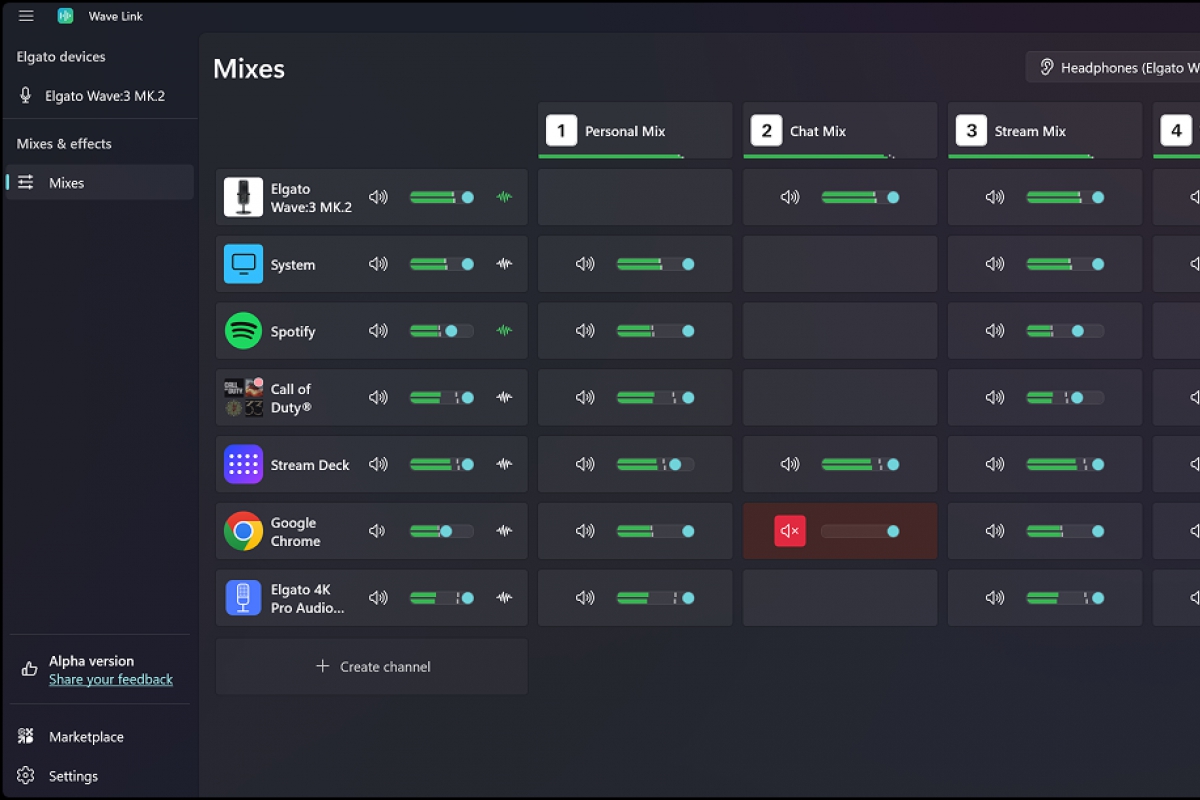Open effects for the Elgato Wave:3 MK.2 channel
The image size is (1200, 800).
tap(504, 197)
